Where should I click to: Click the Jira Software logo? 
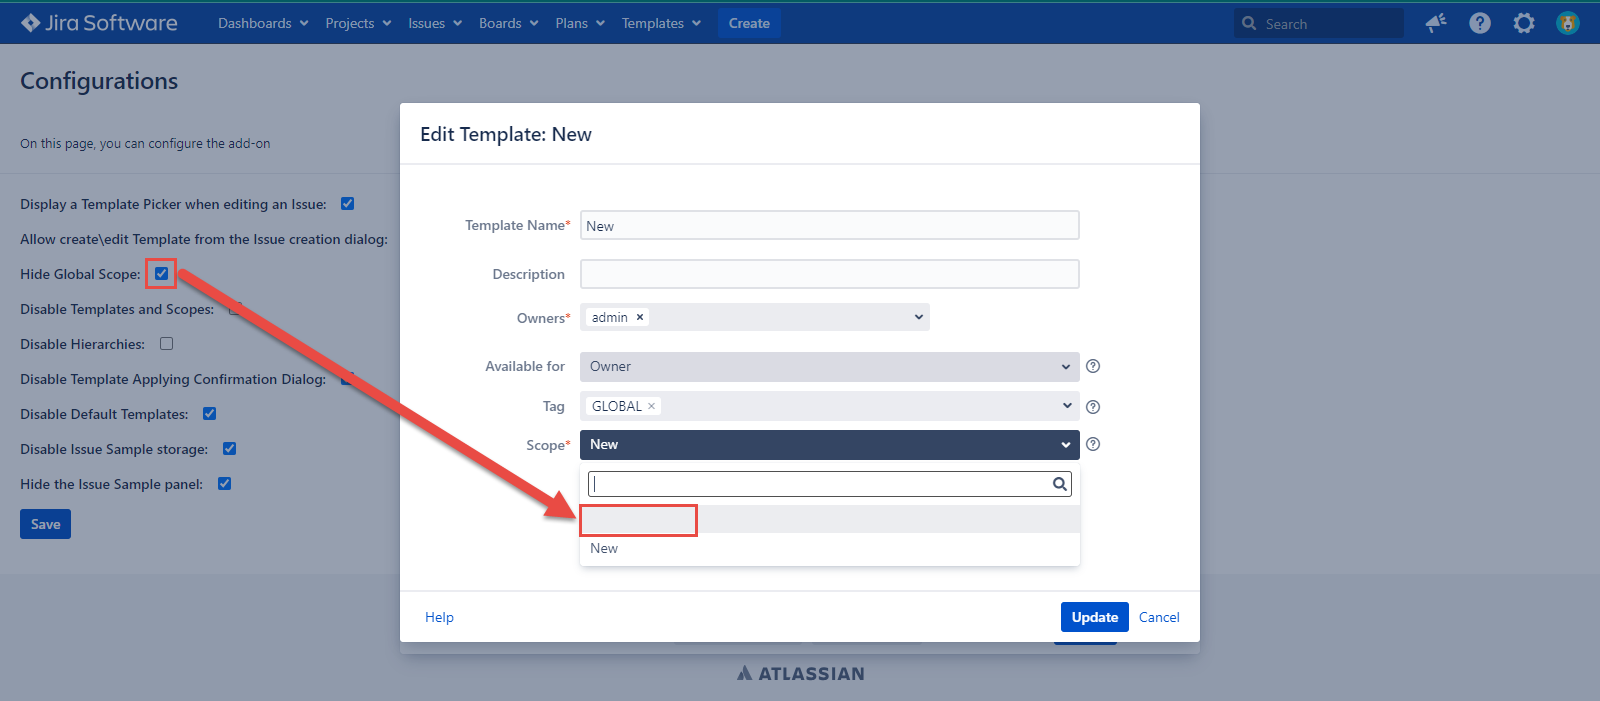pos(99,23)
